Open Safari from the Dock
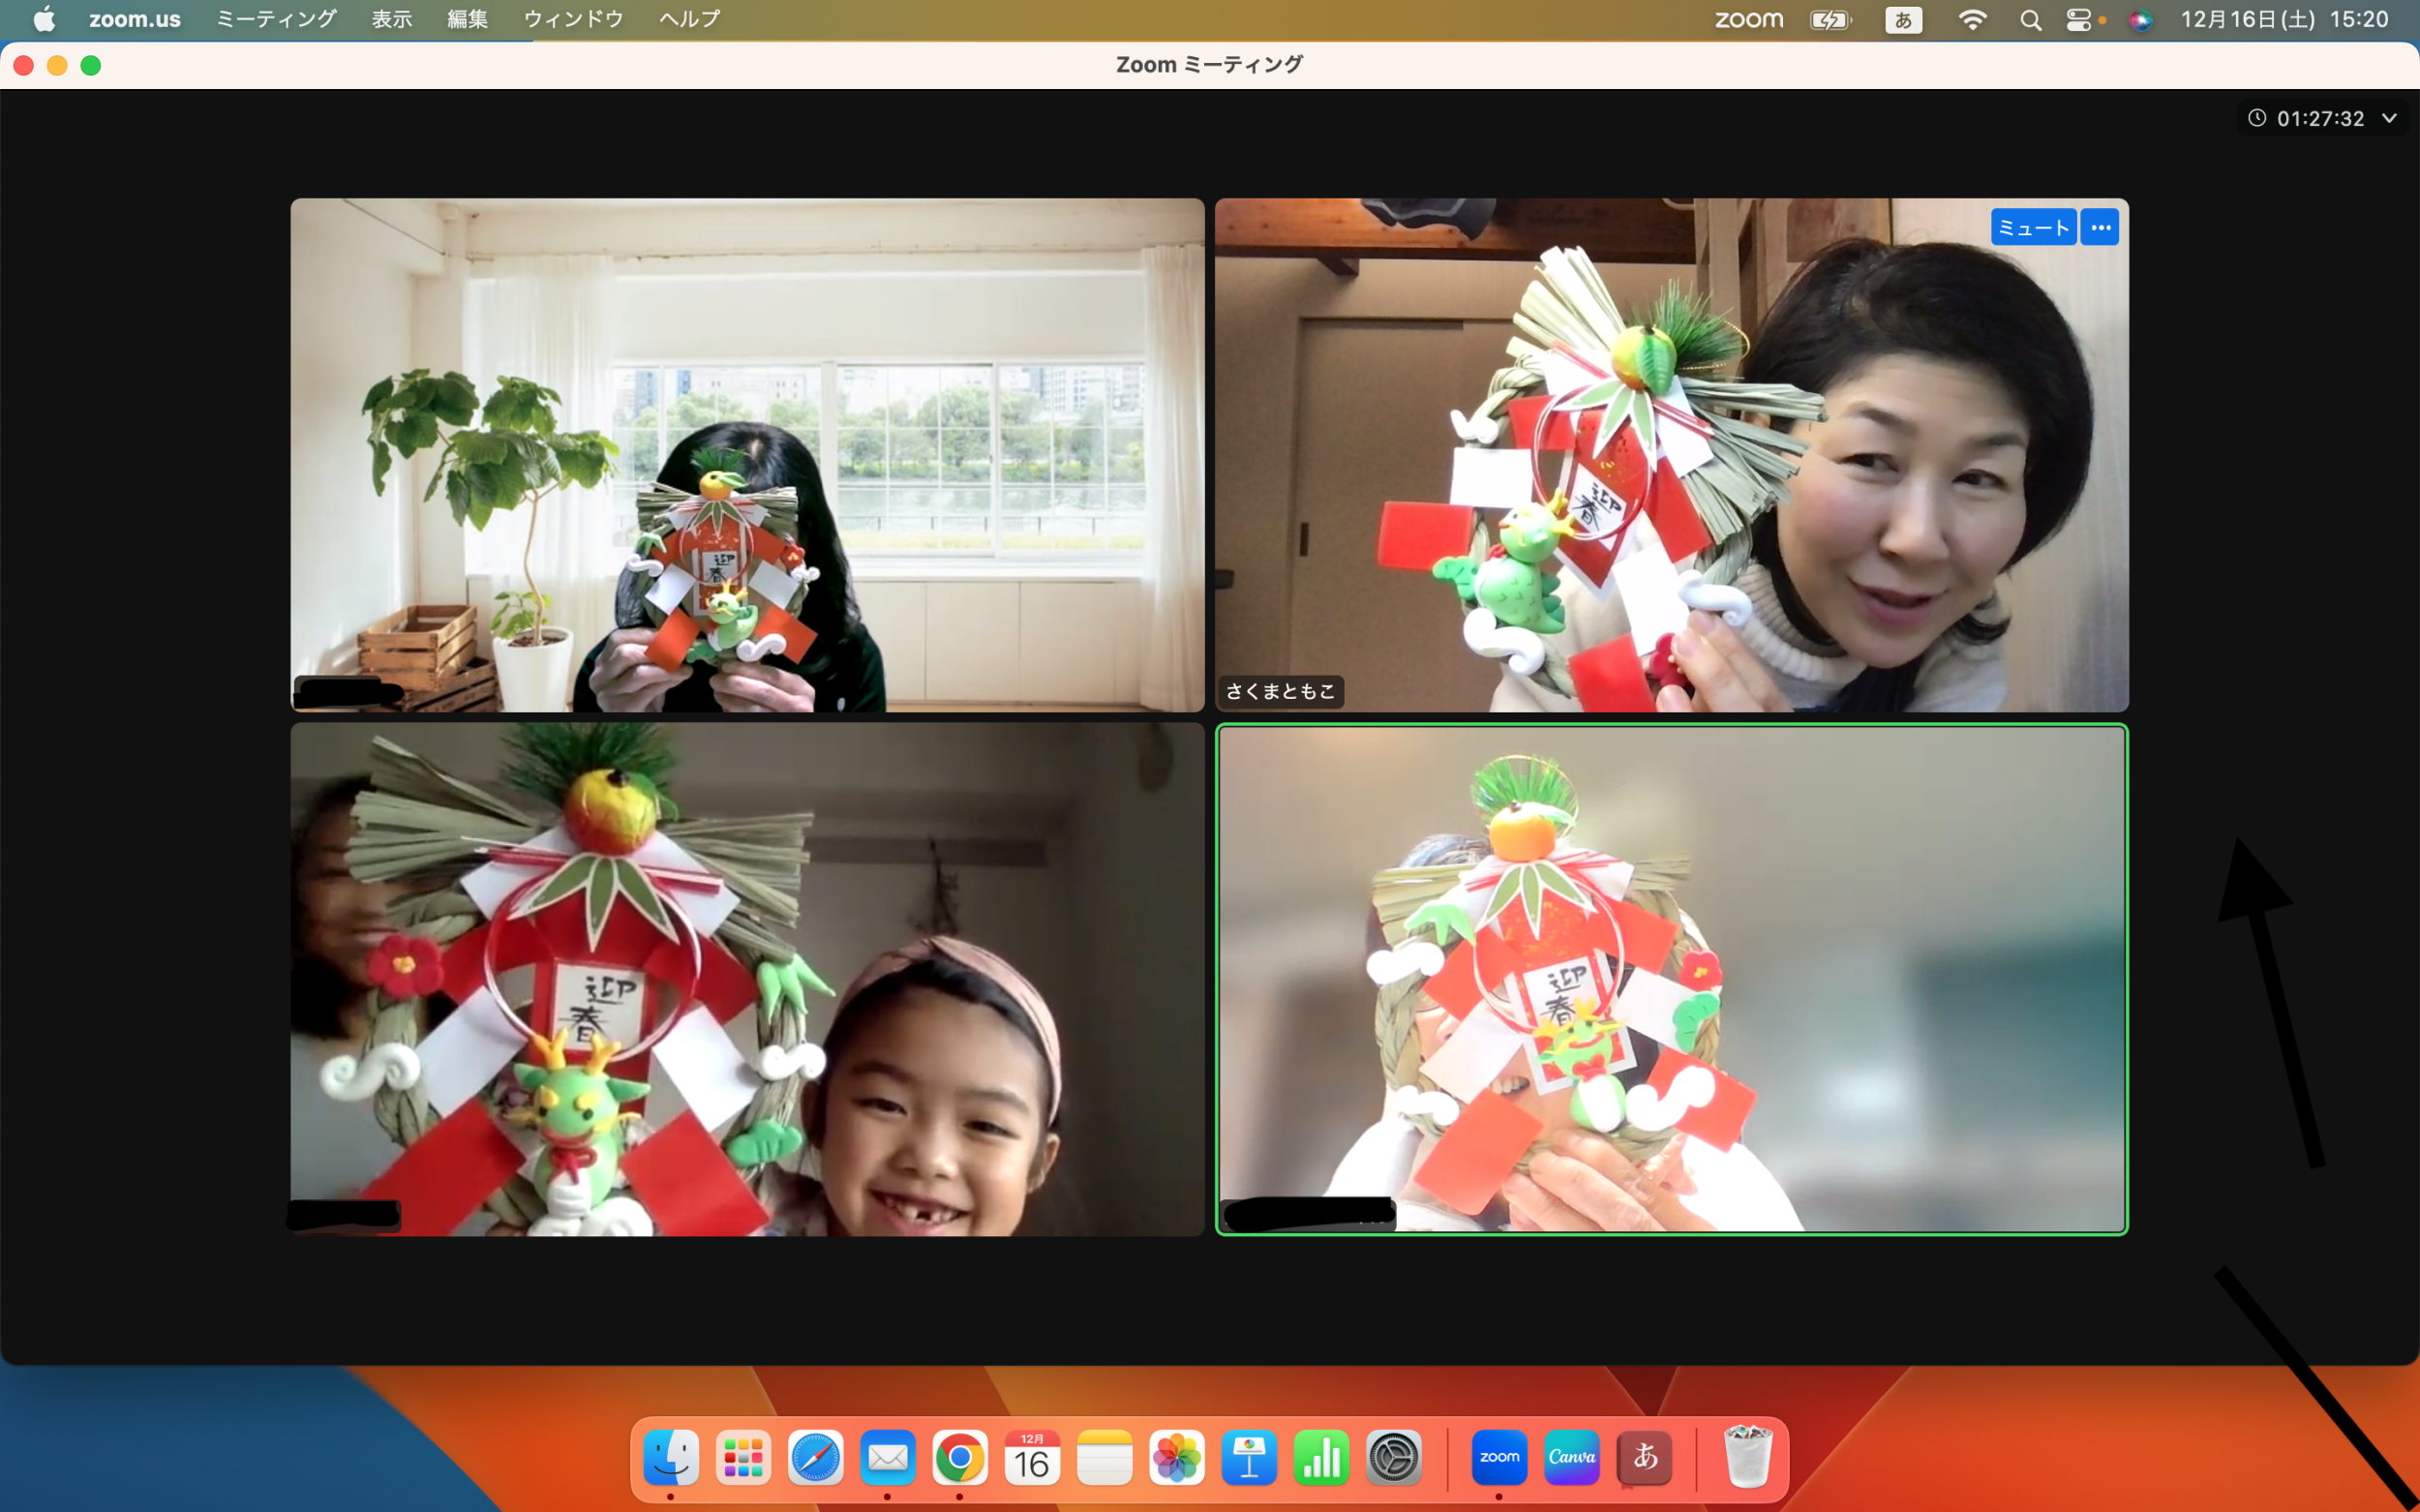 815,1457
